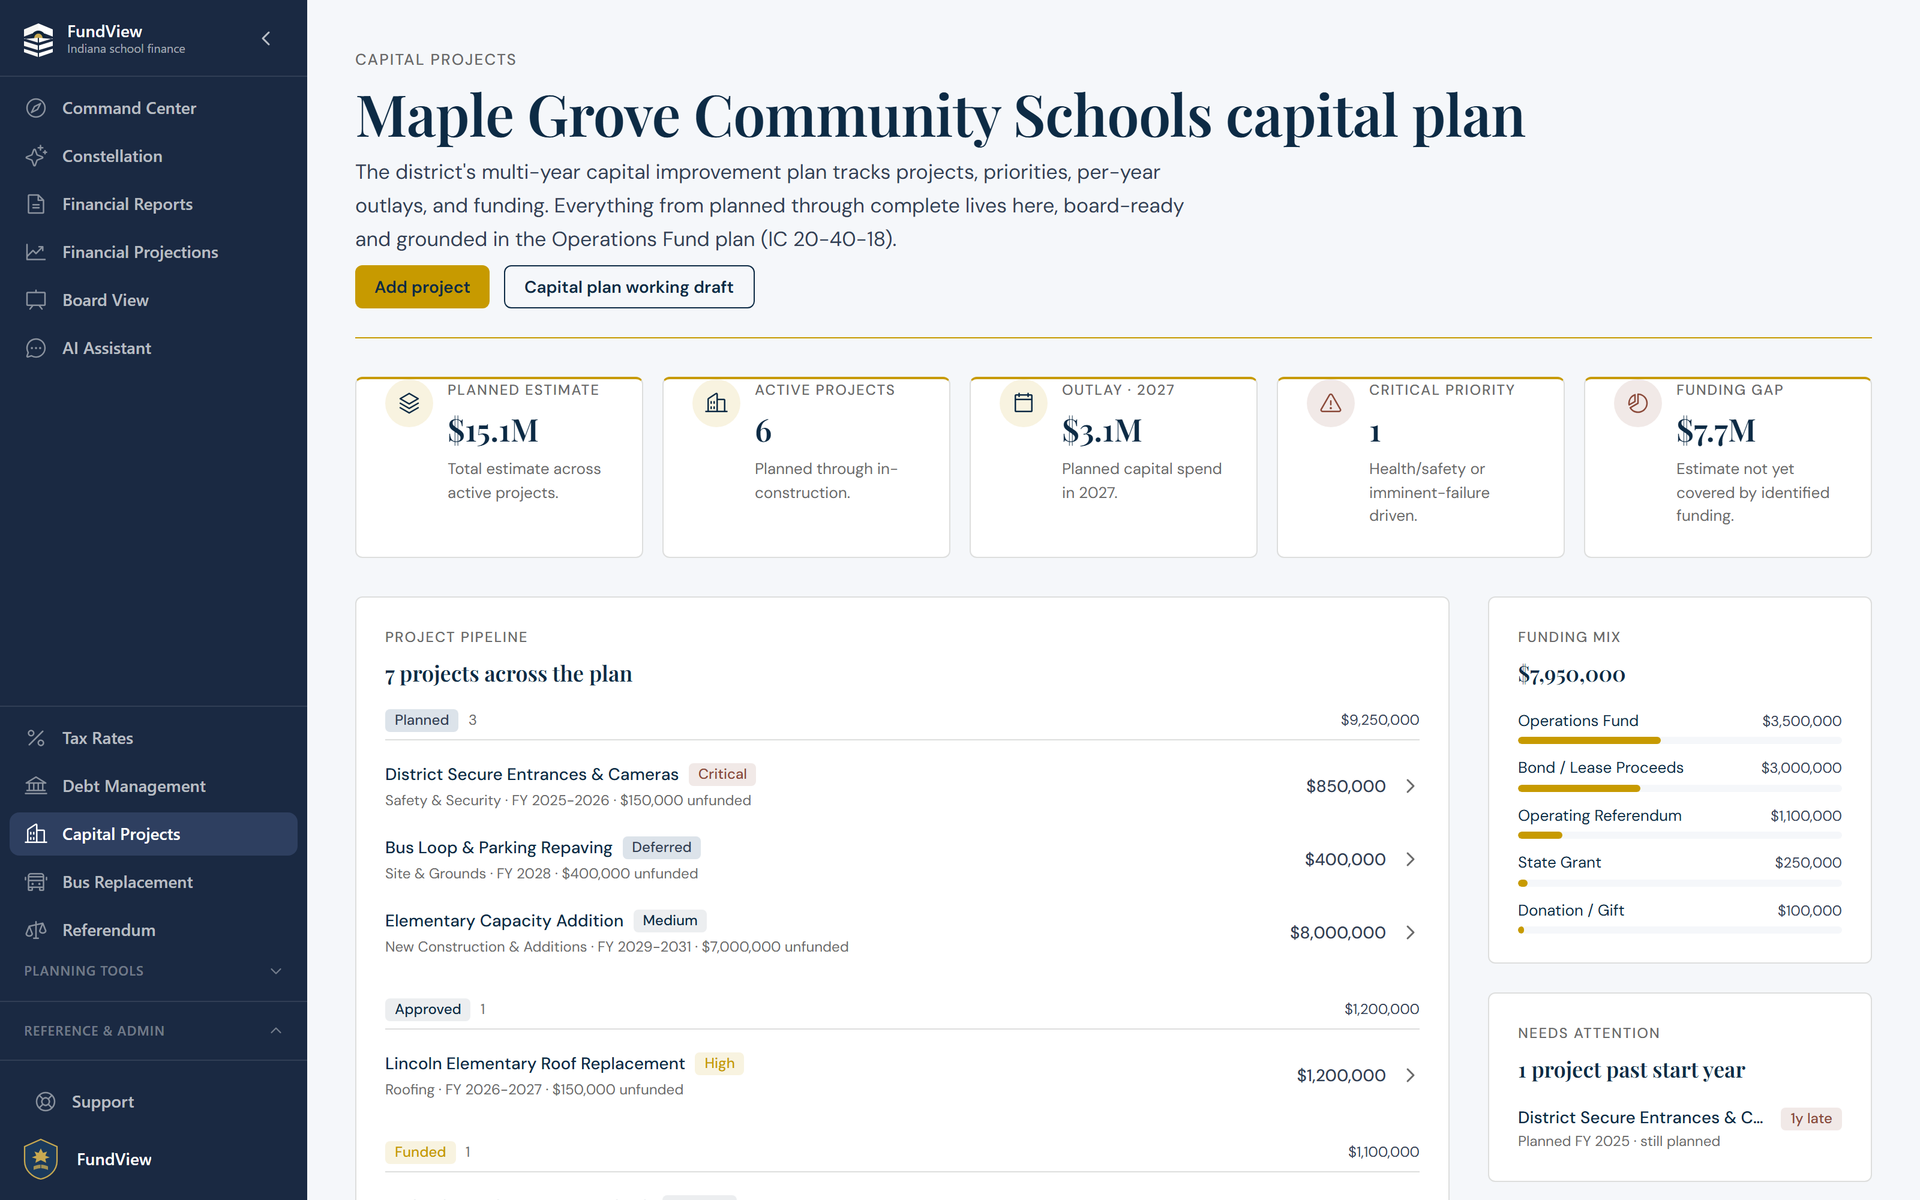
Task: Click the Medium priority badge
Action: tap(670, 920)
